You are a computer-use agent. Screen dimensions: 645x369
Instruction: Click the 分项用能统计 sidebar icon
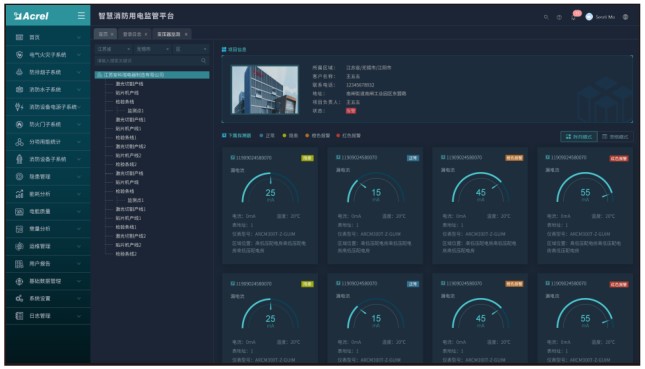tap(19, 142)
